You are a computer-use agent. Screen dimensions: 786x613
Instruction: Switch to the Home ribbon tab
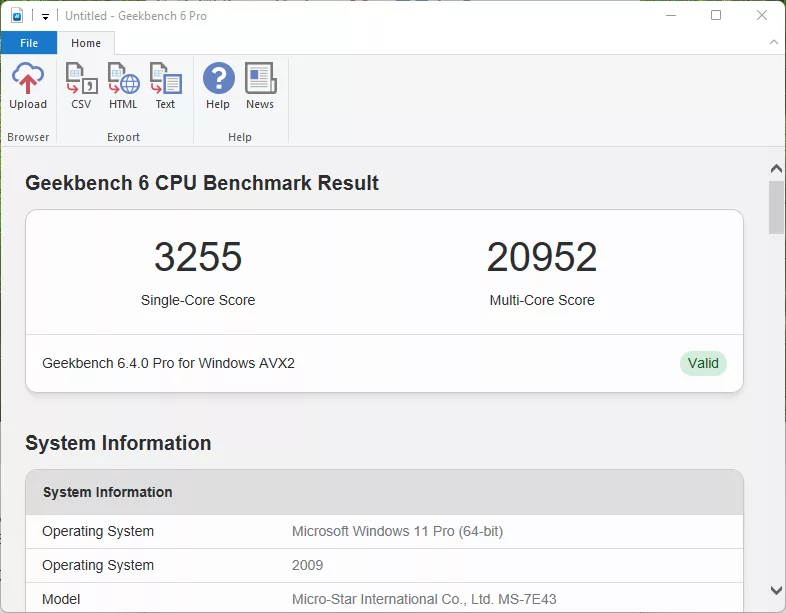[x=86, y=43]
